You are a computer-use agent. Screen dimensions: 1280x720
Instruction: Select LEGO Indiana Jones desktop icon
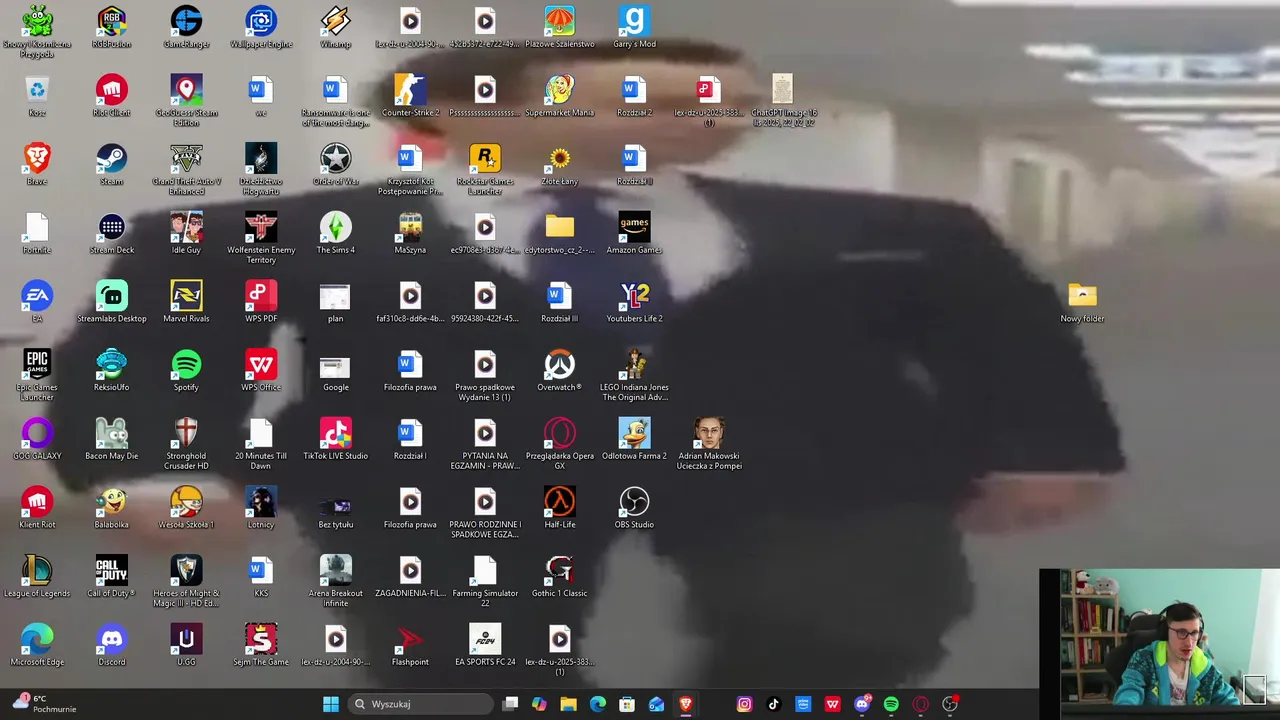tap(634, 375)
